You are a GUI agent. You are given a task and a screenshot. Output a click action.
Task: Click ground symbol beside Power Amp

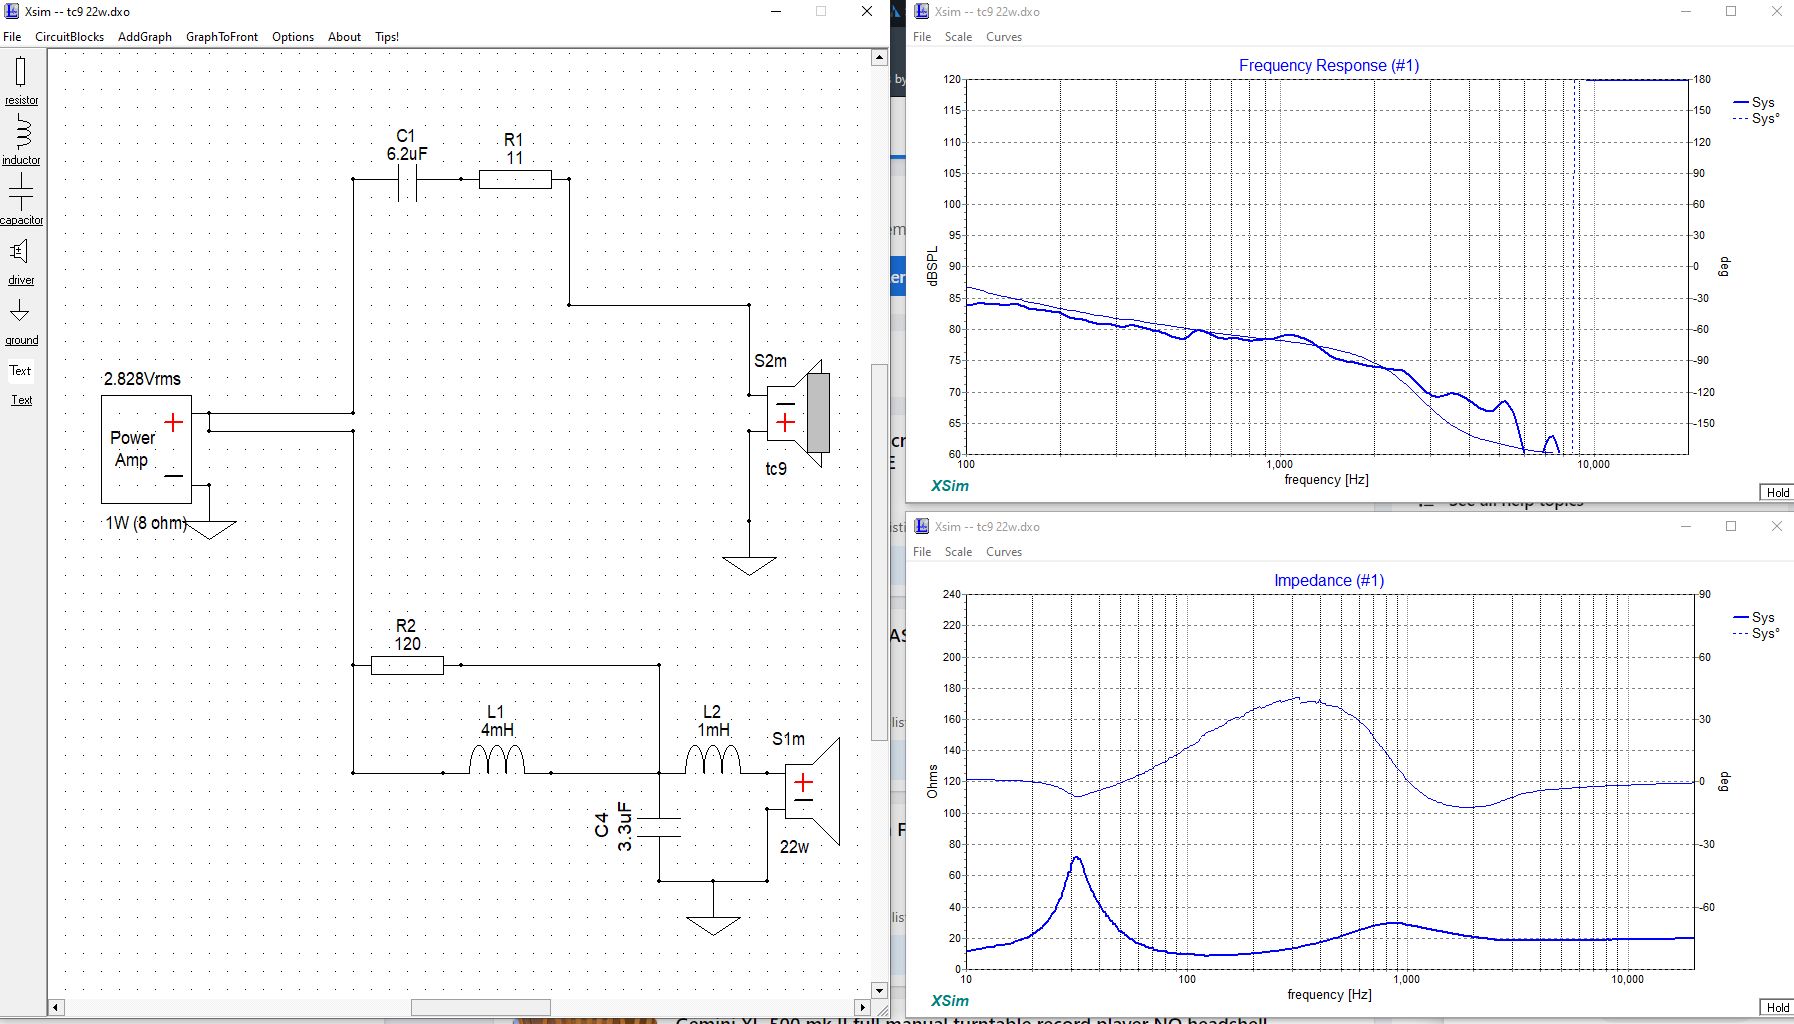point(209,529)
